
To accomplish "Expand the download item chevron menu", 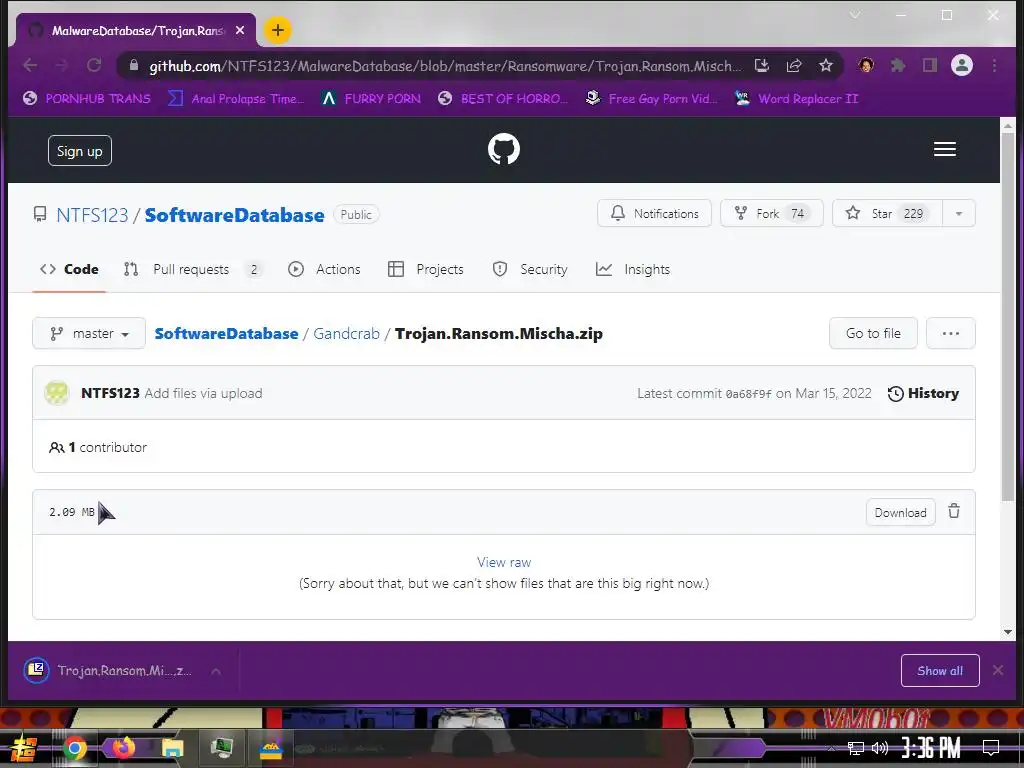I will point(216,671).
